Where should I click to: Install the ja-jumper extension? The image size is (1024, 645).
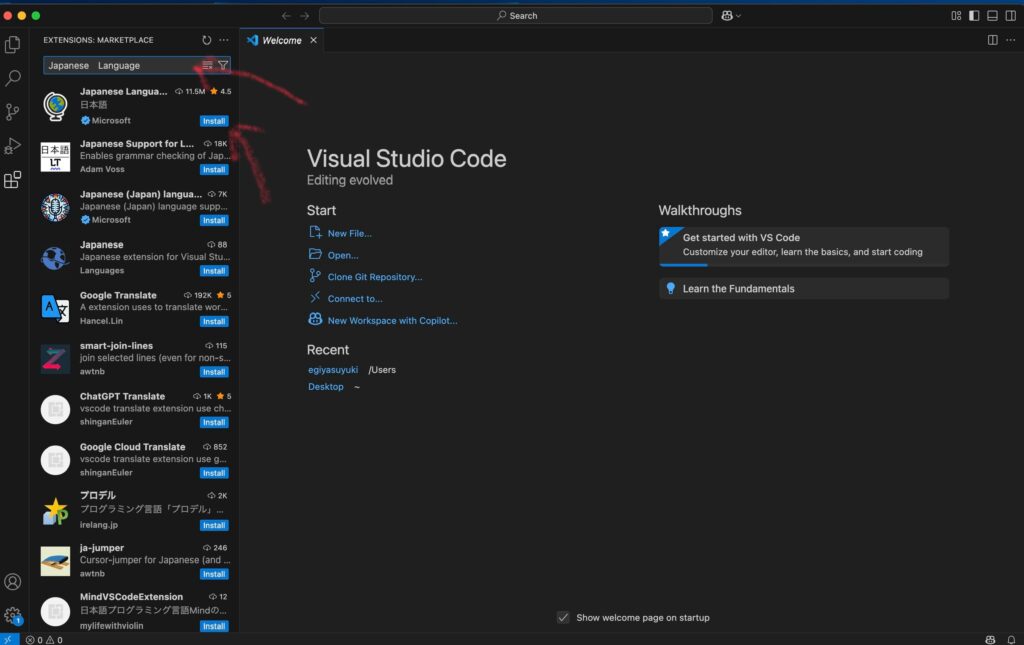click(x=214, y=574)
